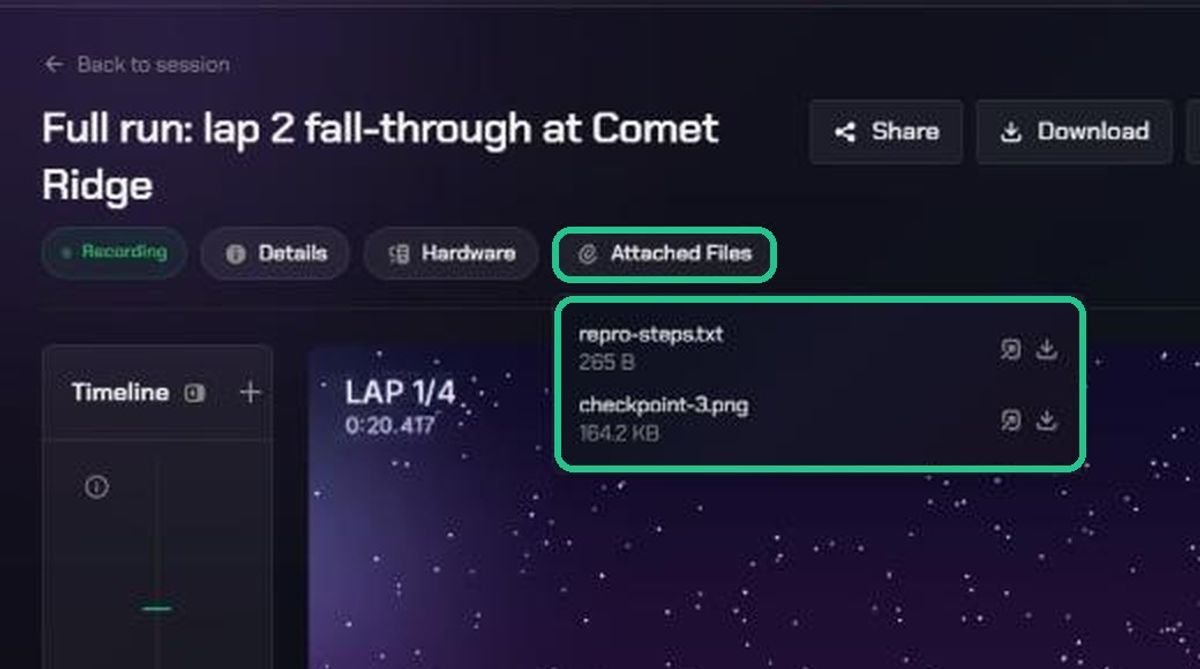This screenshot has width=1200, height=669.
Task: Open the Hardware tab
Action: [451, 254]
